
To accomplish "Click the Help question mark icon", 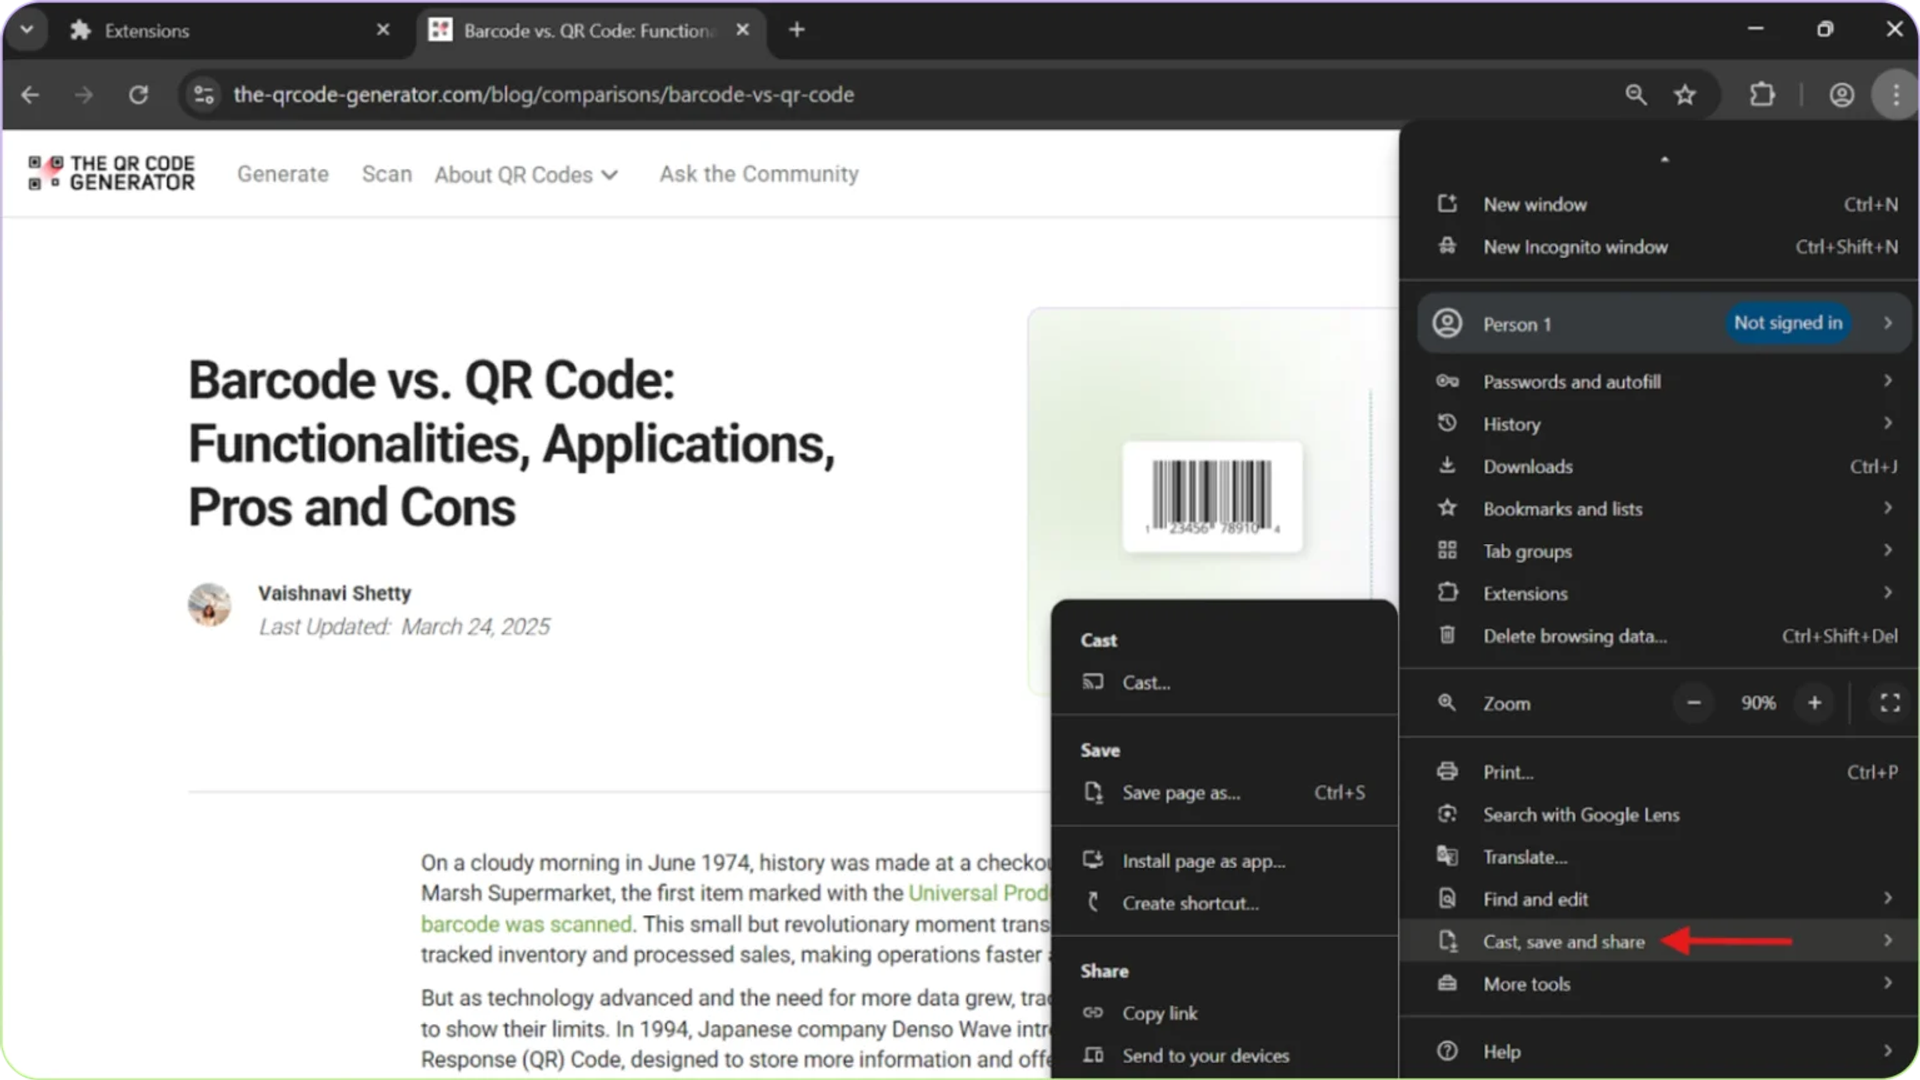I will (1447, 1051).
